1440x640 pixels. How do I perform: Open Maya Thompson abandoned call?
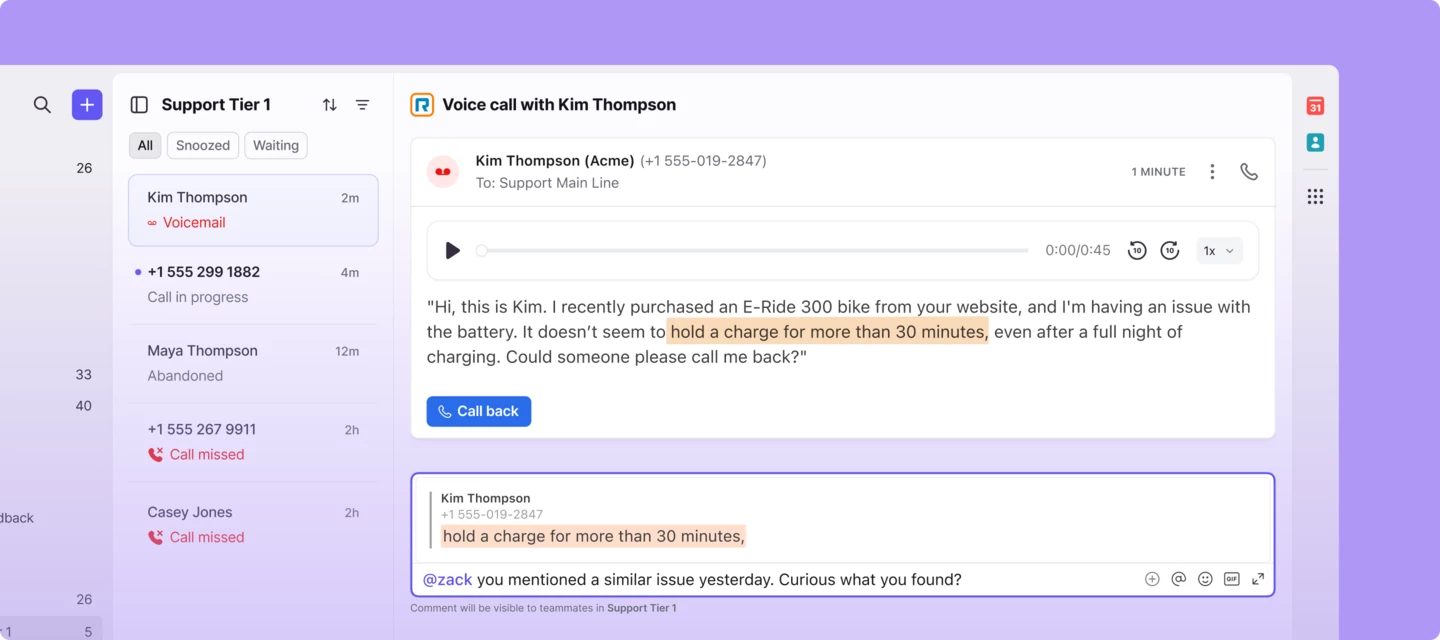[253, 363]
